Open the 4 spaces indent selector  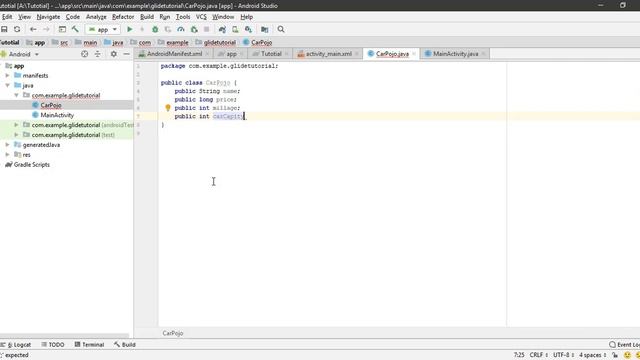pyautogui.click(x=593, y=355)
